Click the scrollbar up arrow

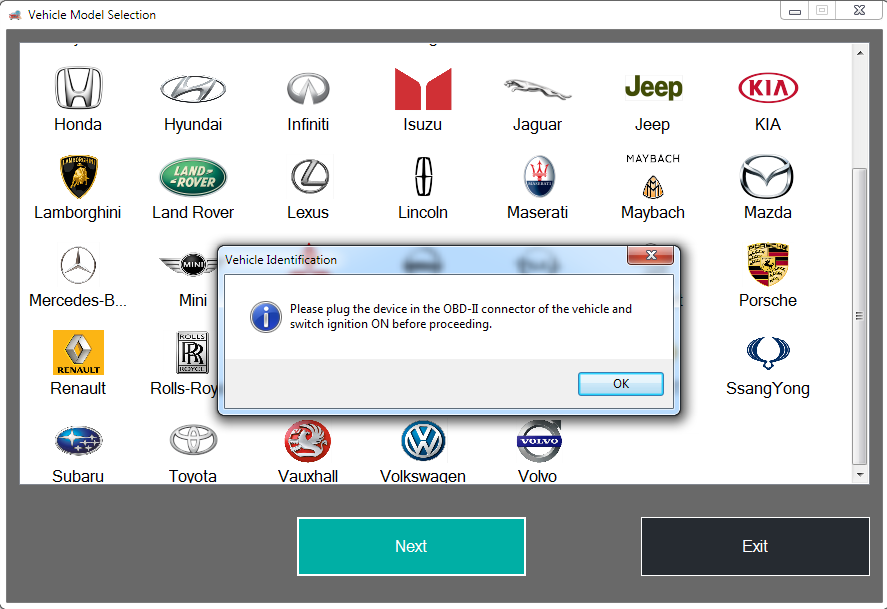pos(860,53)
